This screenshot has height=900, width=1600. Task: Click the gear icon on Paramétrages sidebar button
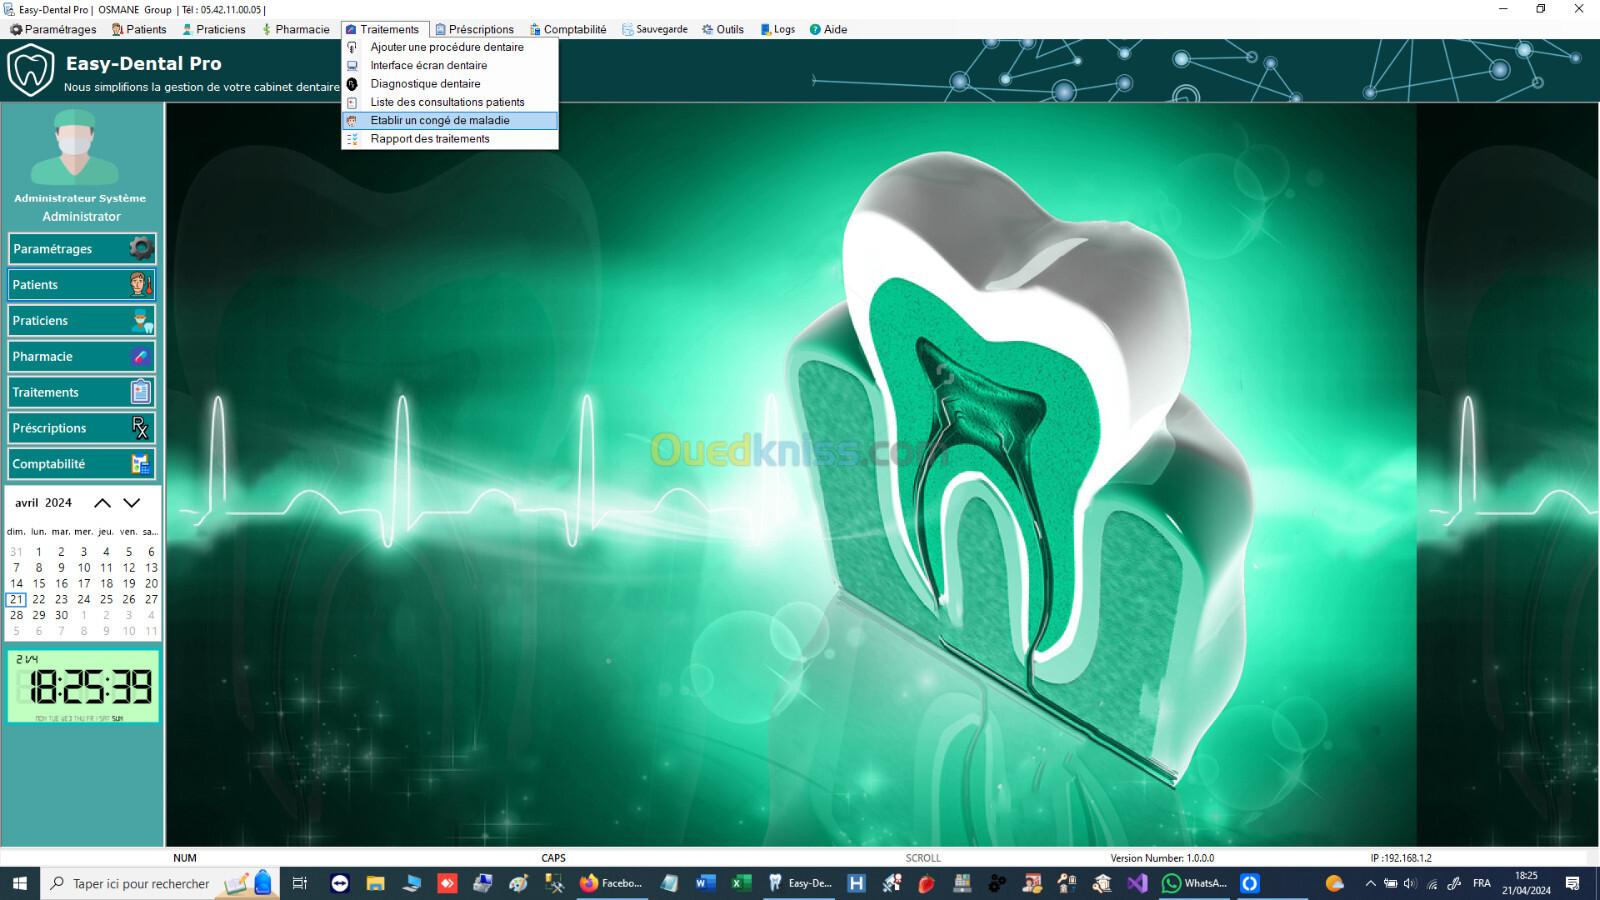coord(141,248)
